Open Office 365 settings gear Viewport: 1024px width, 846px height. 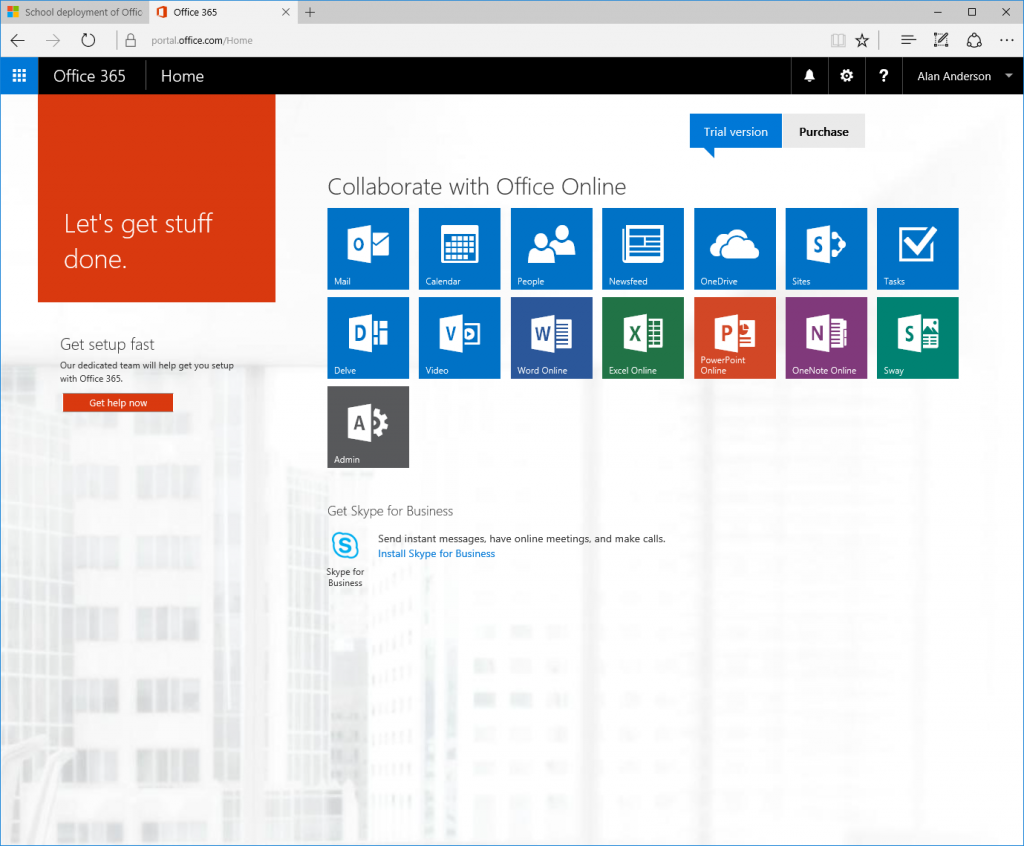[x=846, y=76]
